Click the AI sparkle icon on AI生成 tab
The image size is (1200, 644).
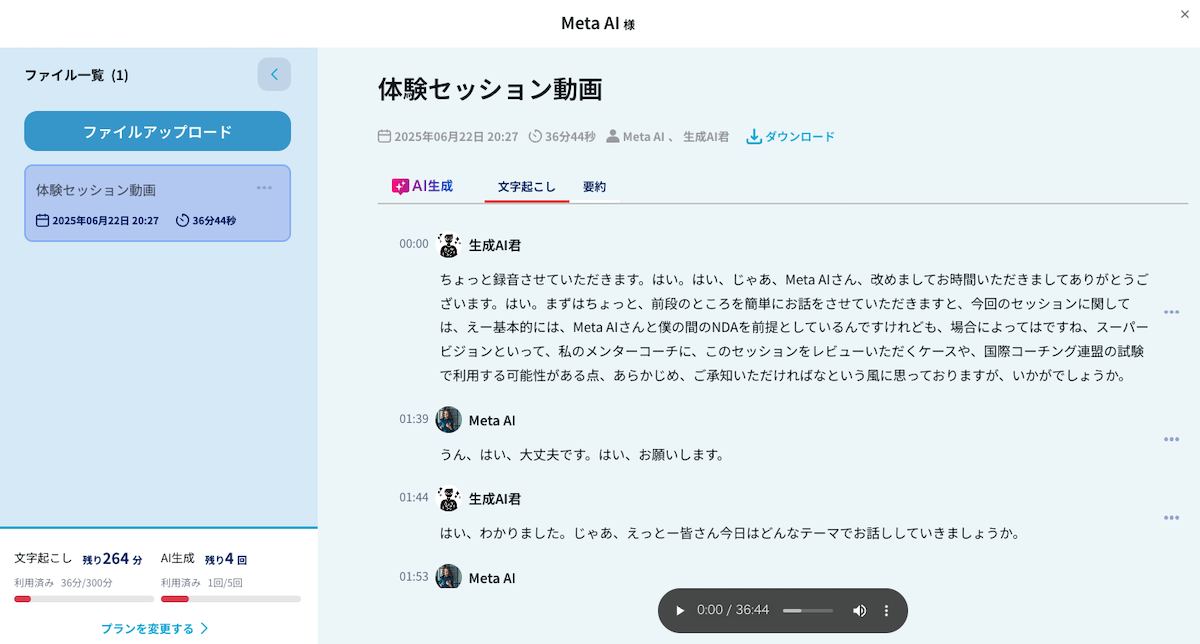[400, 187]
